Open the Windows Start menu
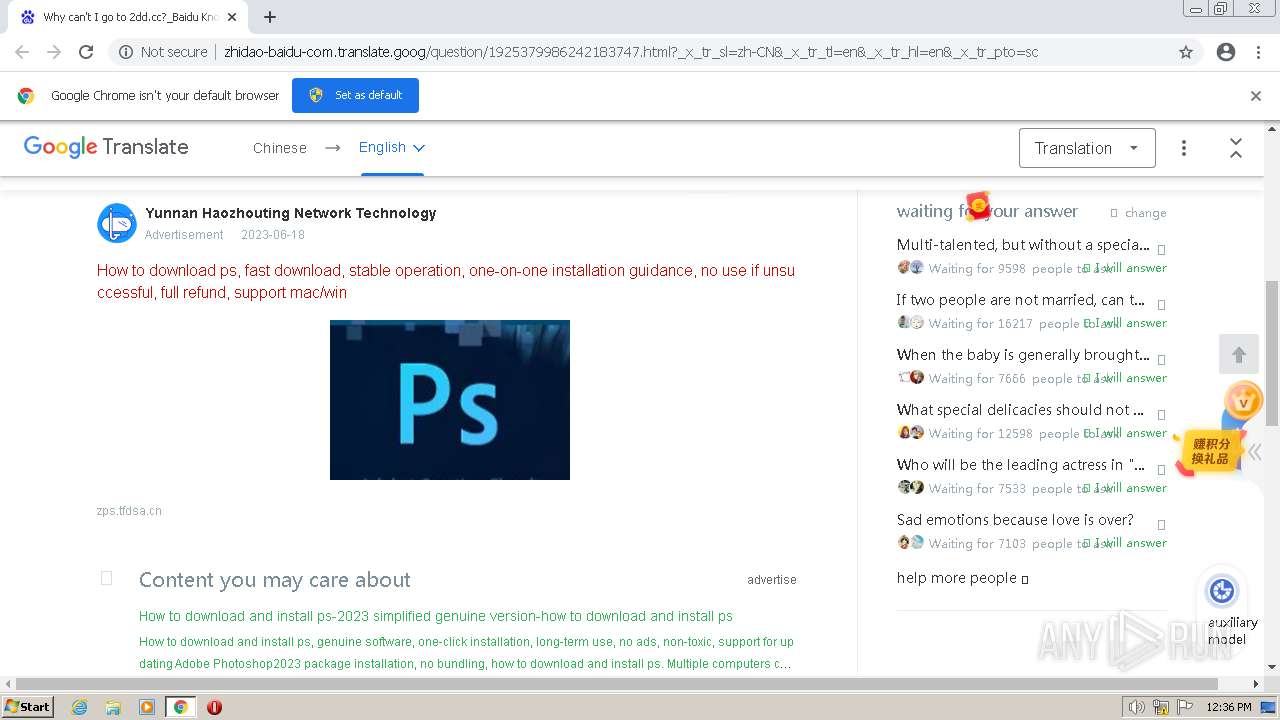The width and height of the screenshot is (1280, 720). (x=28, y=706)
